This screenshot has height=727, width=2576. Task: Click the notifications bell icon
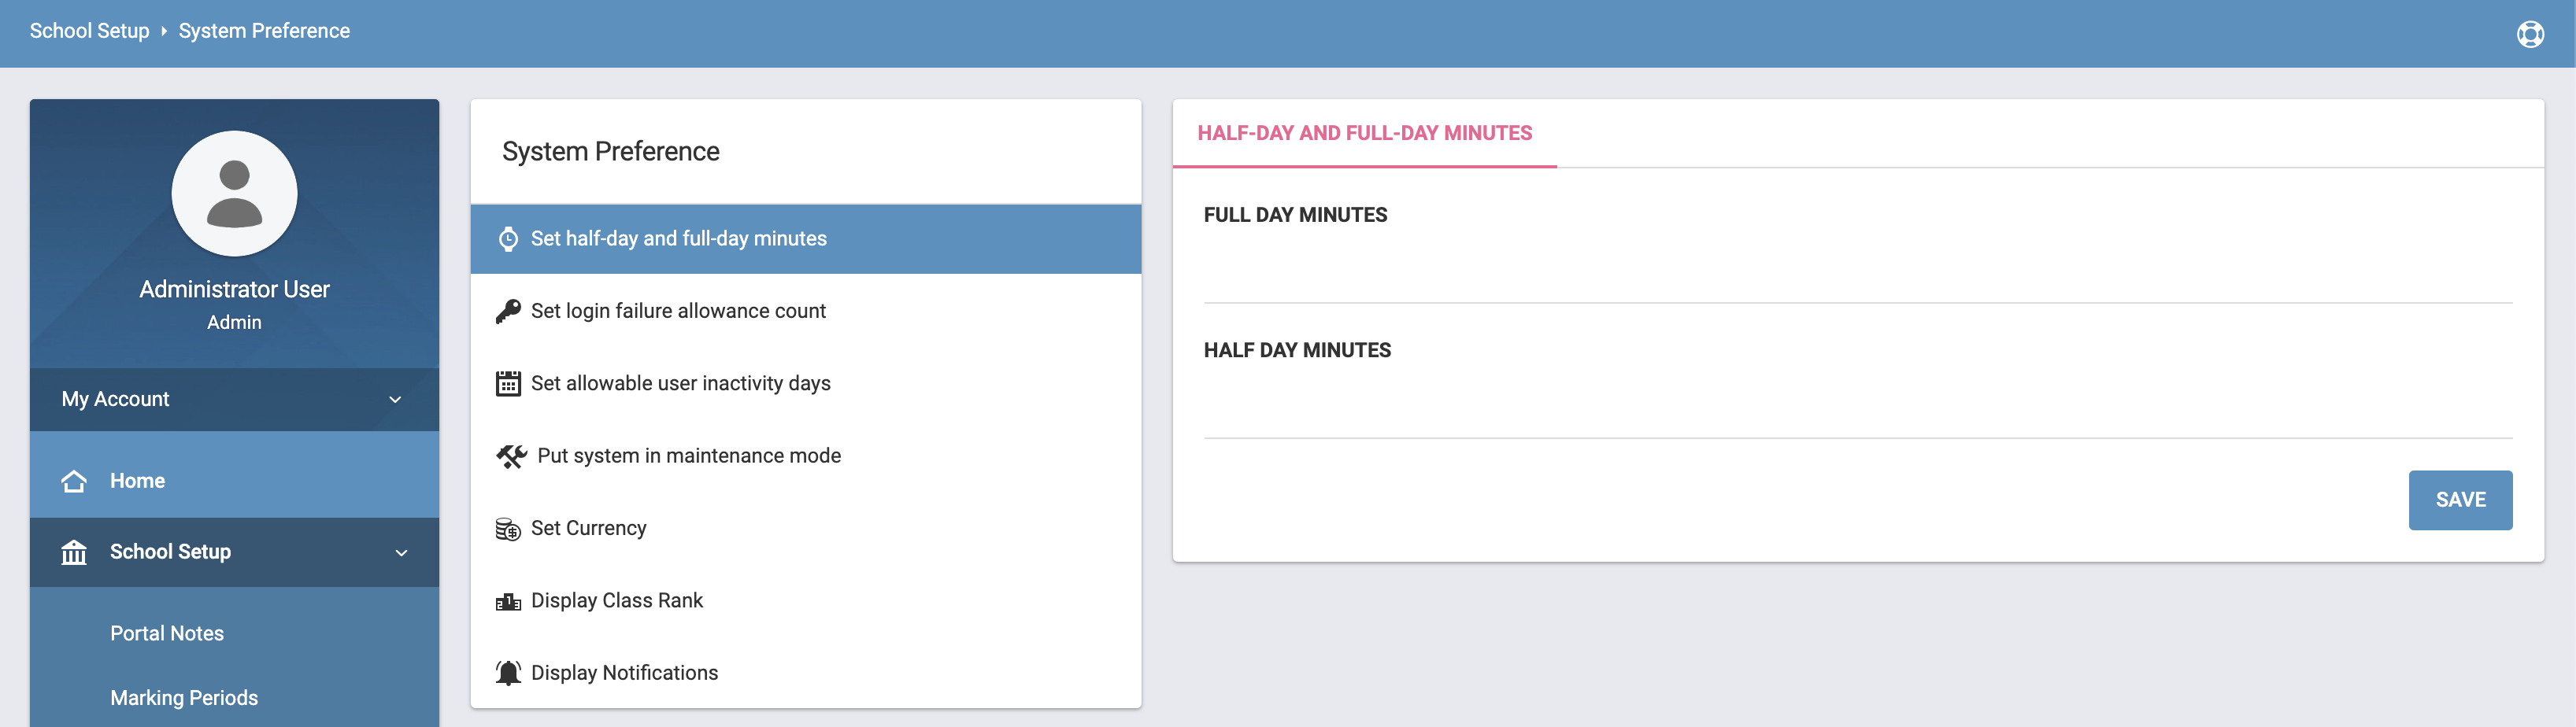pyautogui.click(x=508, y=673)
